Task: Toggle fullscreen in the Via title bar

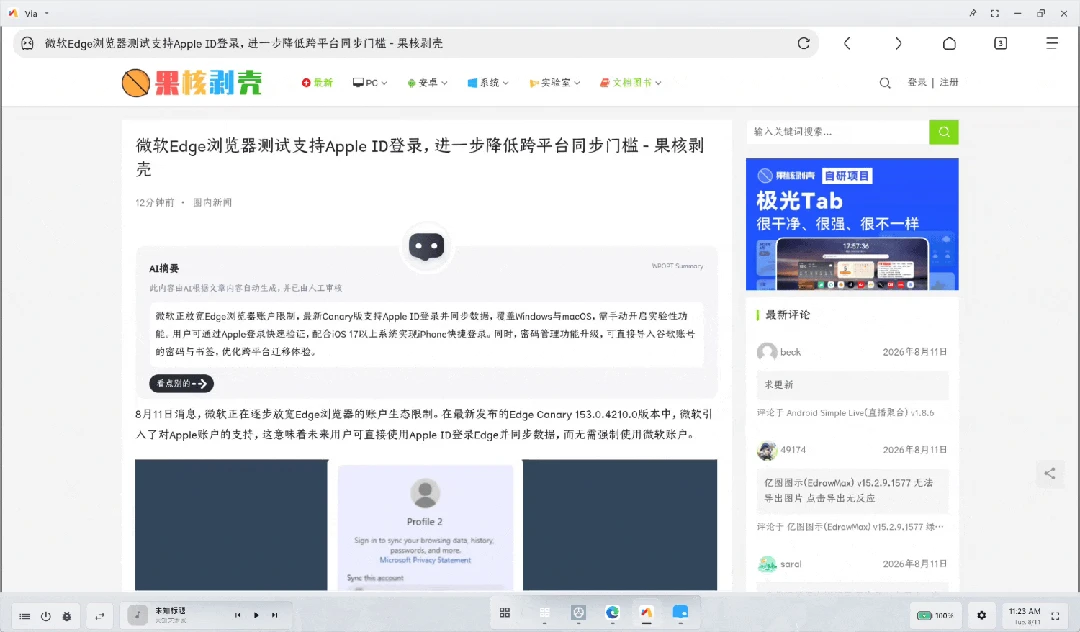Action: (x=995, y=13)
